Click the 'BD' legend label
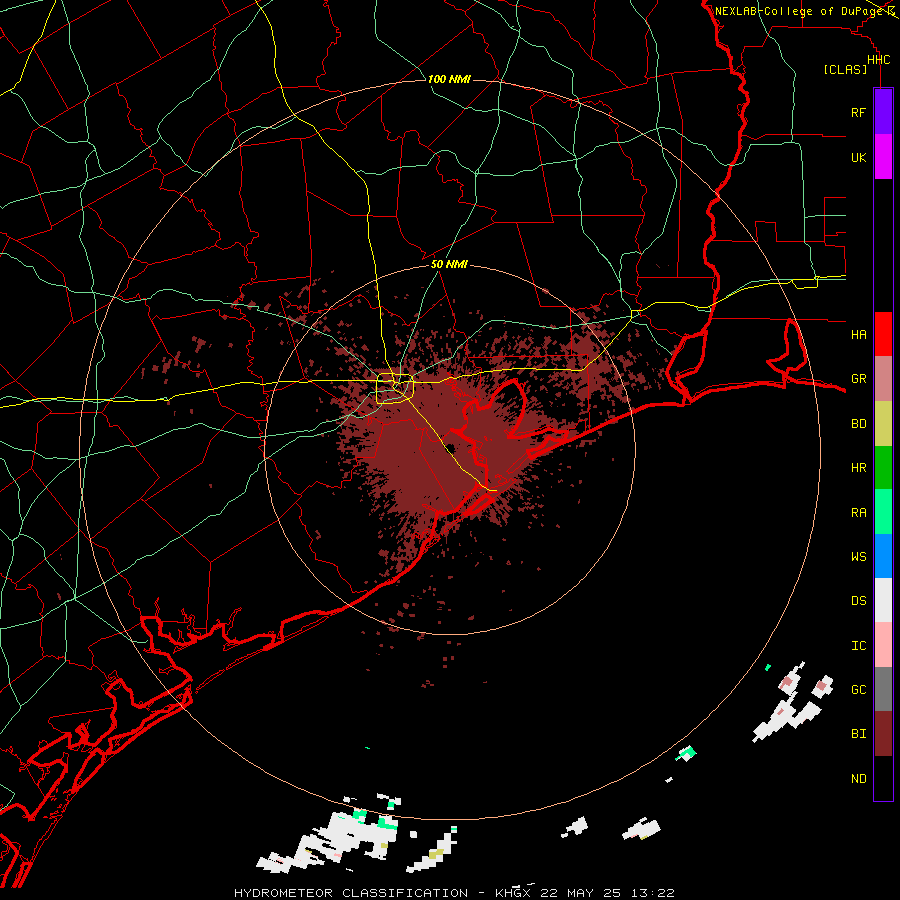This screenshot has height=900, width=900. (x=858, y=424)
